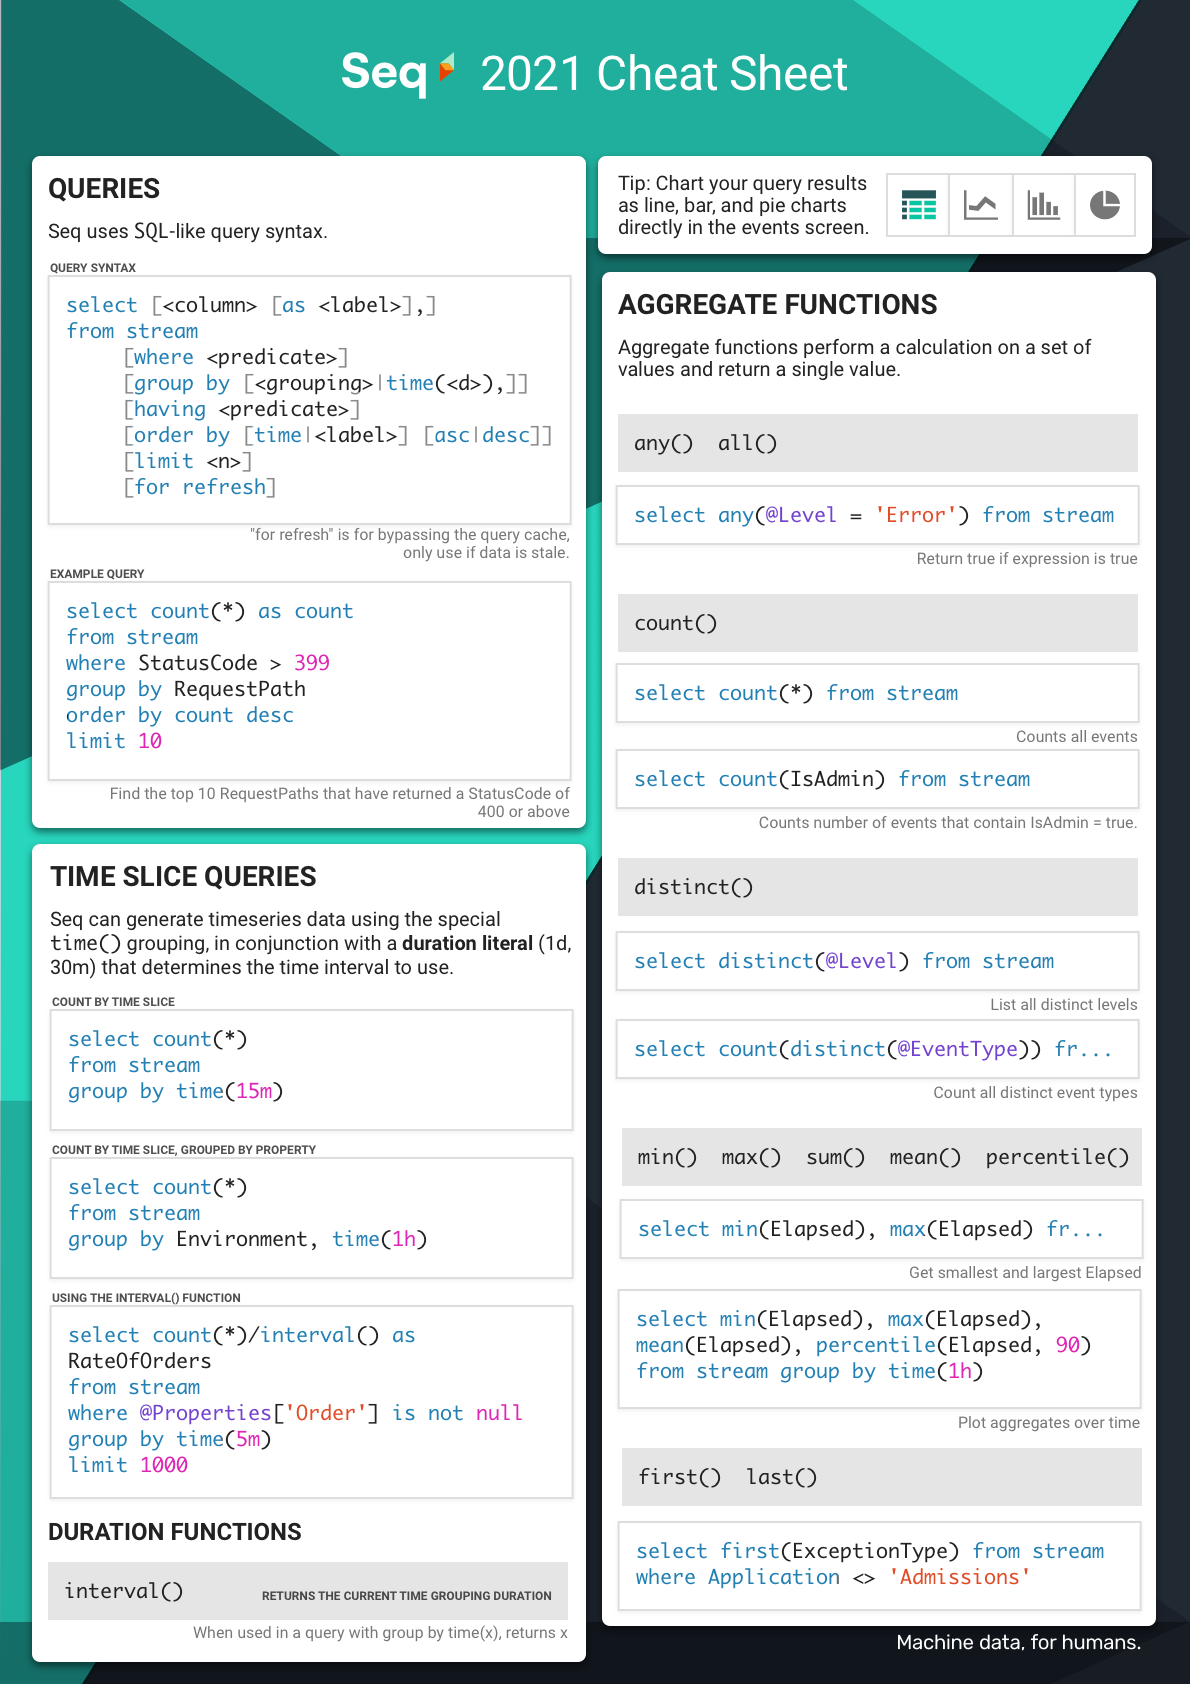This screenshot has height=1684, width=1190.
Task: Click the 'limit 10' line
Action: point(114,741)
